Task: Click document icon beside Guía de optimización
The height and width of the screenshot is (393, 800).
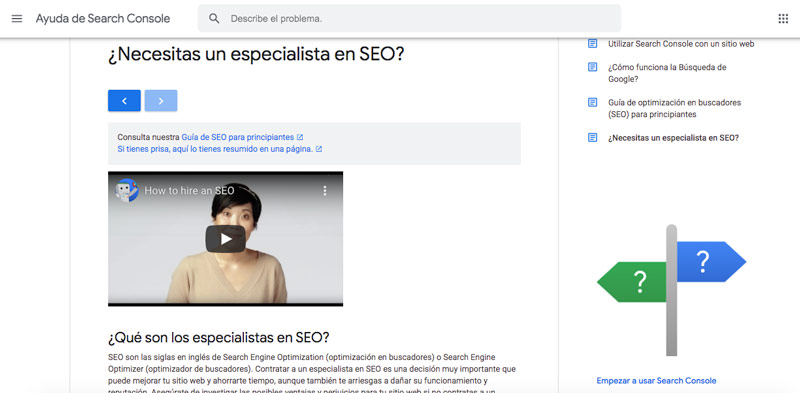Action: pos(592,102)
